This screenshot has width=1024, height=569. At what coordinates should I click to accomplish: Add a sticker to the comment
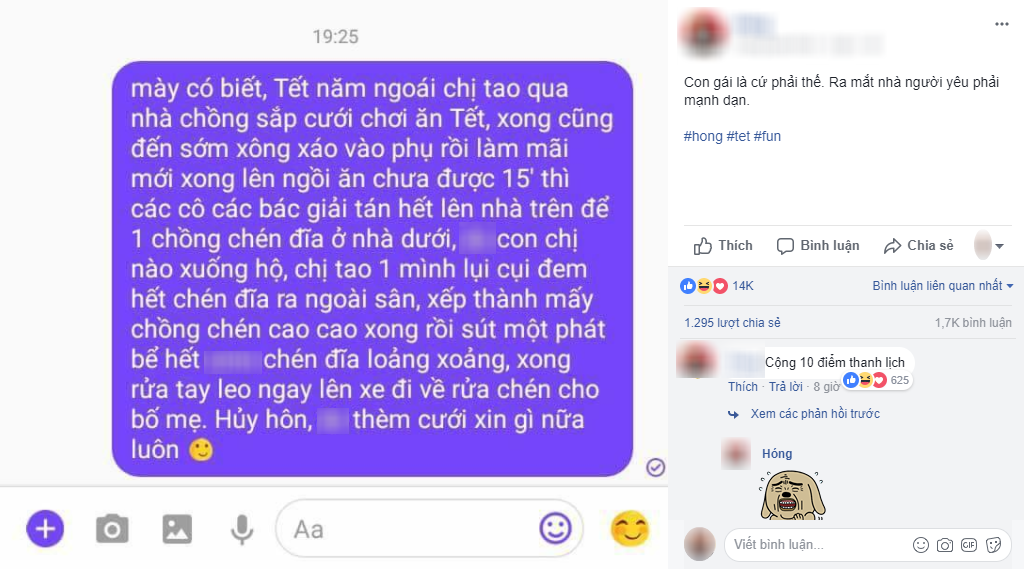click(x=993, y=545)
